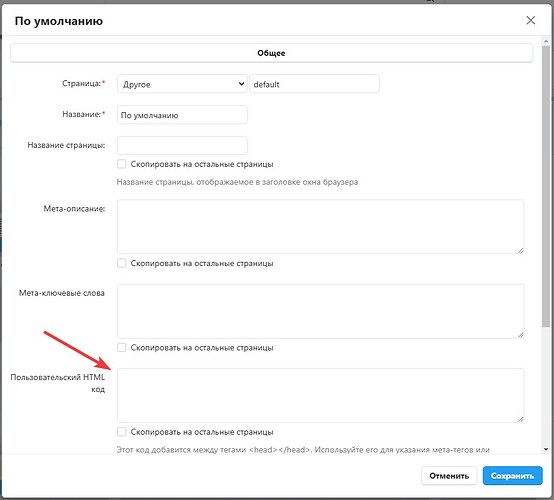Click the blue Сохранить button
Image resolution: width=554 pixels, height=500 pixels.
pos(512,476)
